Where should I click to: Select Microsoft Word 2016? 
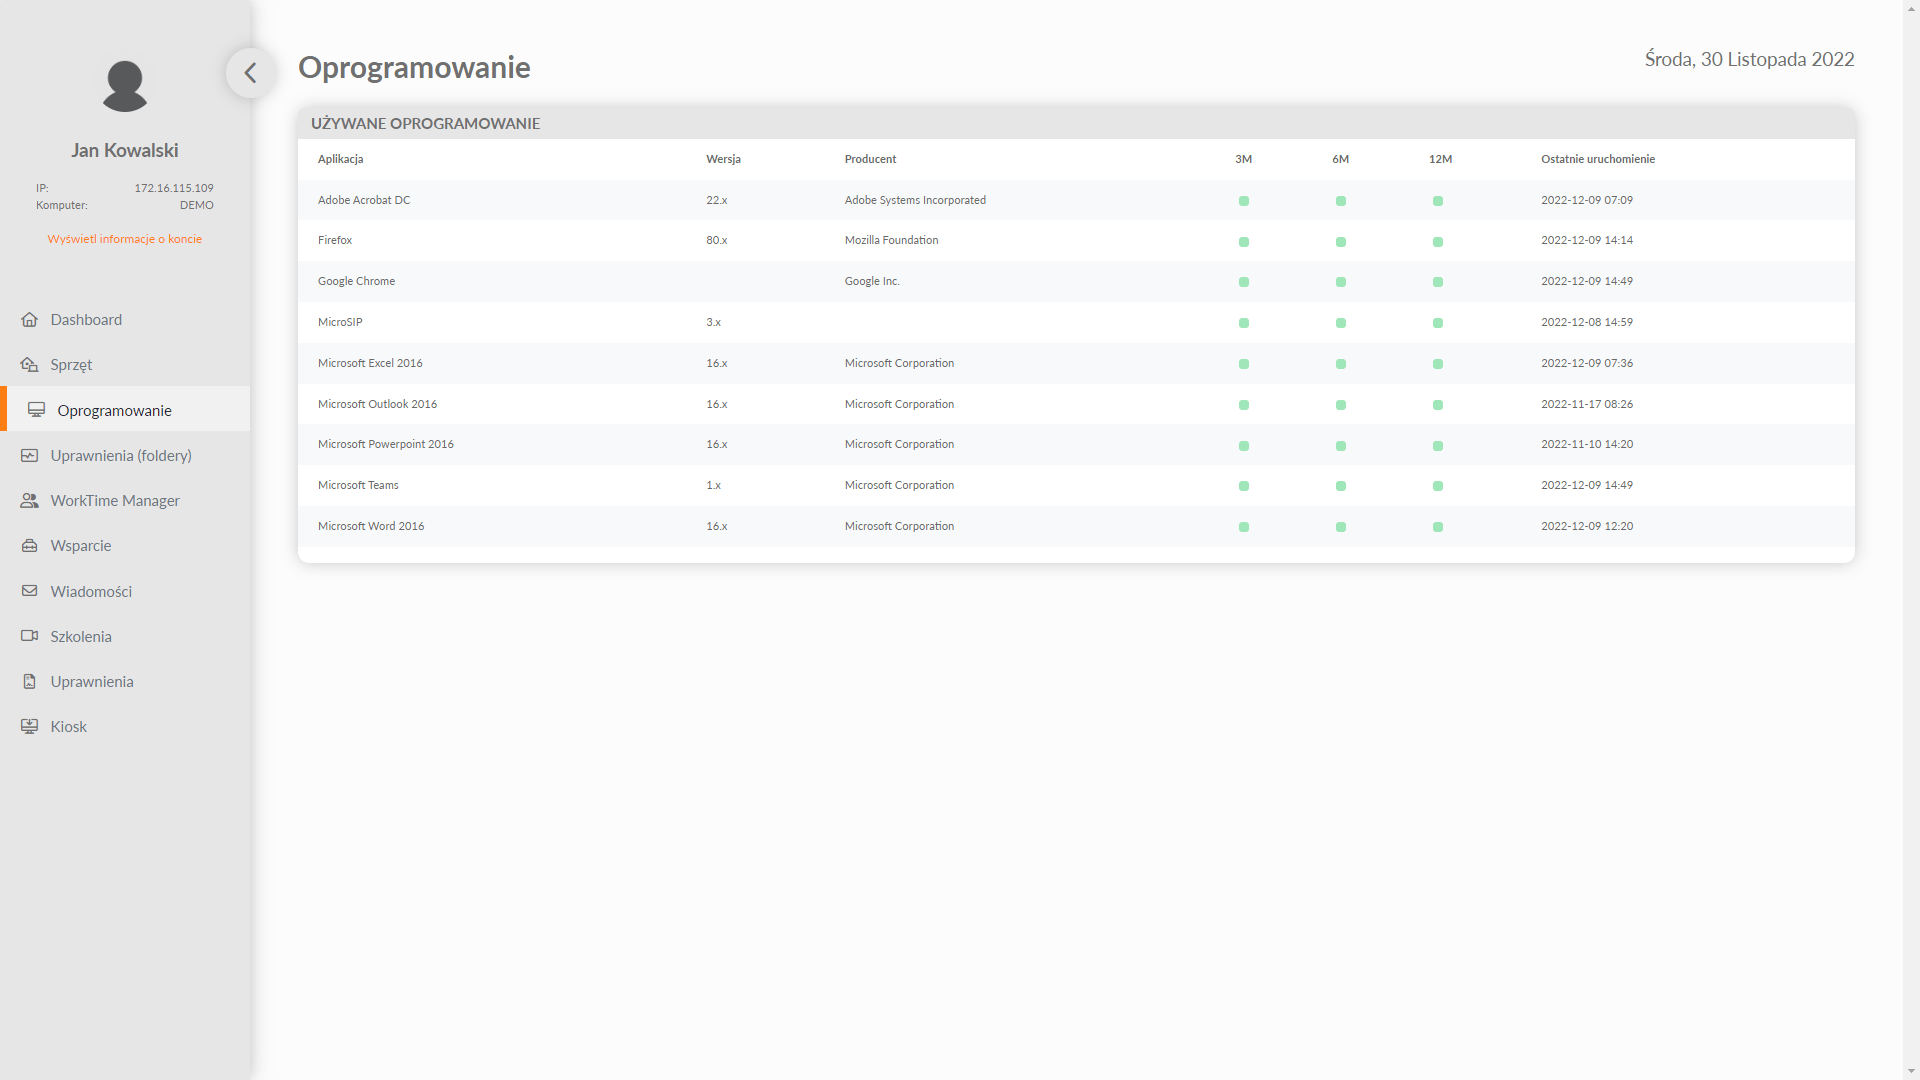point(1076,526)
